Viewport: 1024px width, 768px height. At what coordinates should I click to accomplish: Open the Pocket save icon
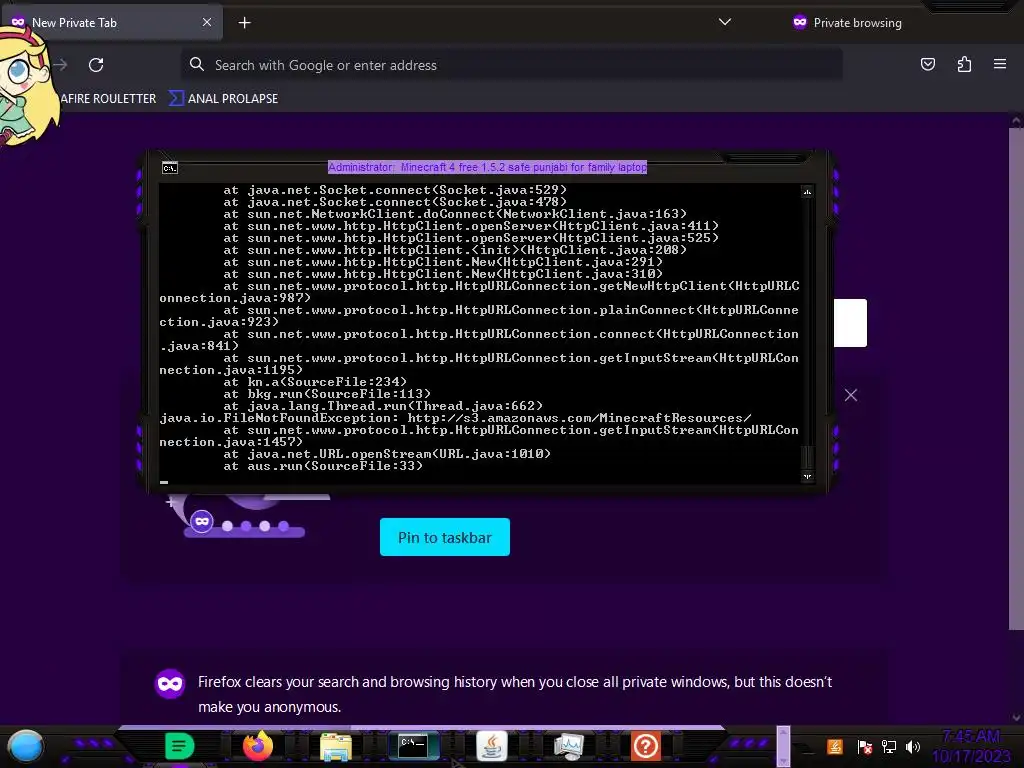click(x=927, y=64)
